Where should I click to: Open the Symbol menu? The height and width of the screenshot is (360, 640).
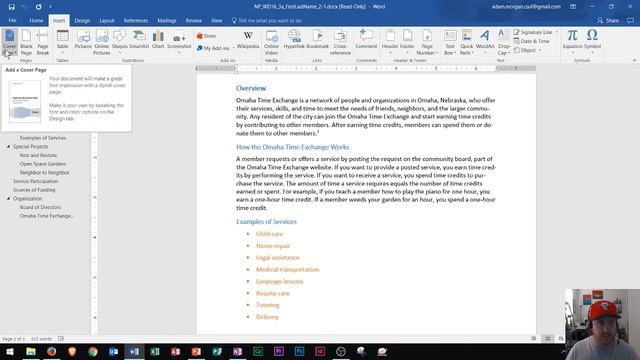pyautogui.click(x=592, y=42)
